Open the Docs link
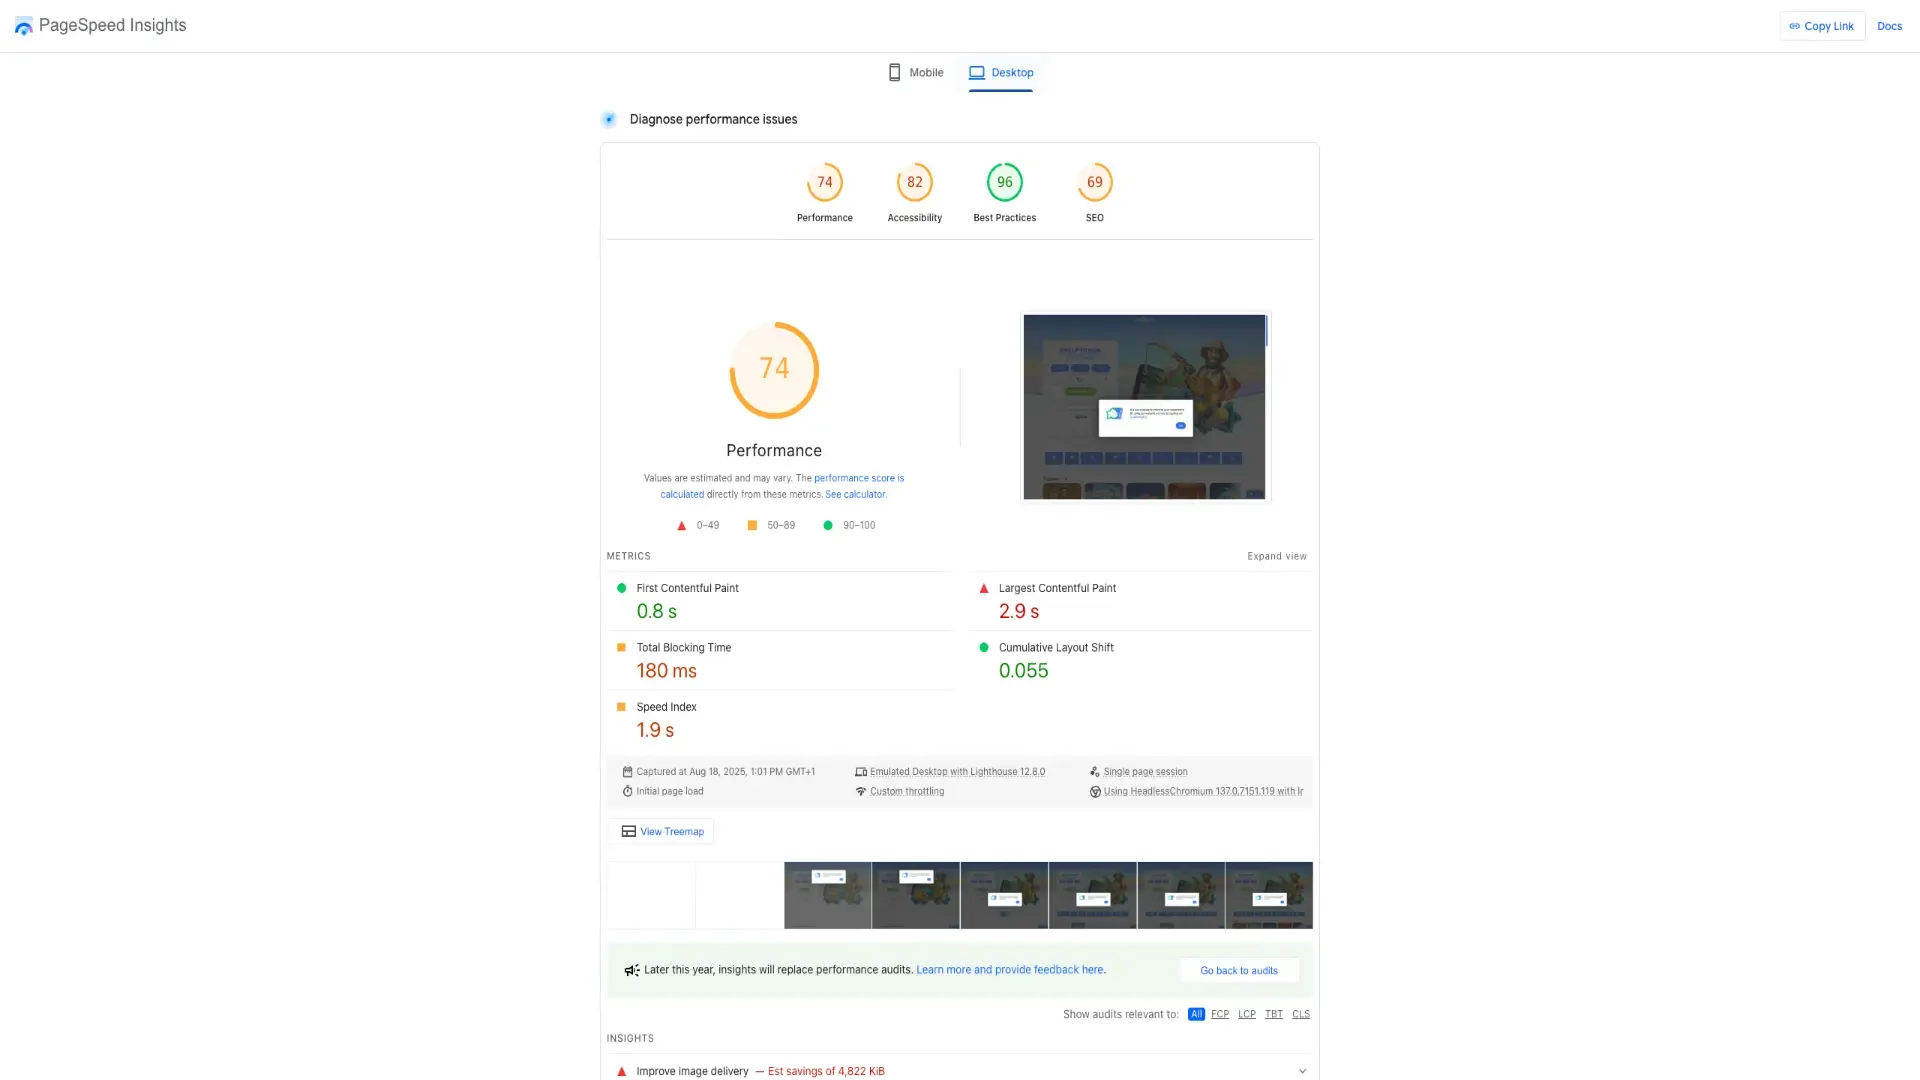The width and height of the screenshot is (1920, 1080). click(1889, 26)
